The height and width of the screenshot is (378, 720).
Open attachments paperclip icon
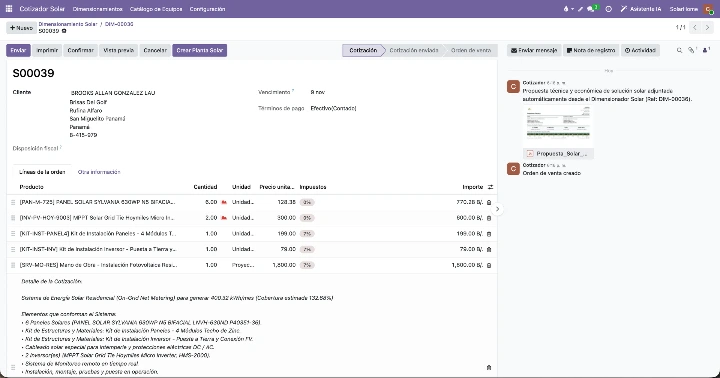tap(692, 50)
